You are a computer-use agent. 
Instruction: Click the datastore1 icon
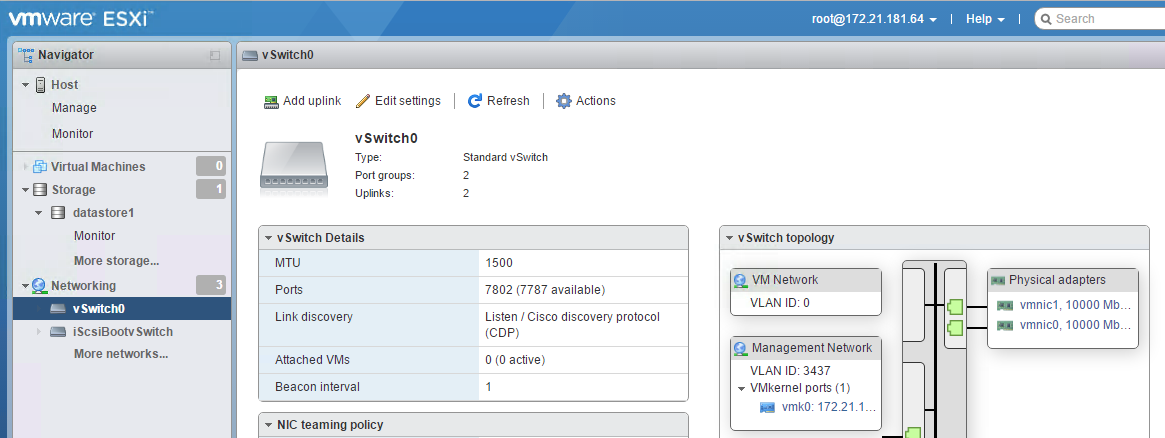58,213
